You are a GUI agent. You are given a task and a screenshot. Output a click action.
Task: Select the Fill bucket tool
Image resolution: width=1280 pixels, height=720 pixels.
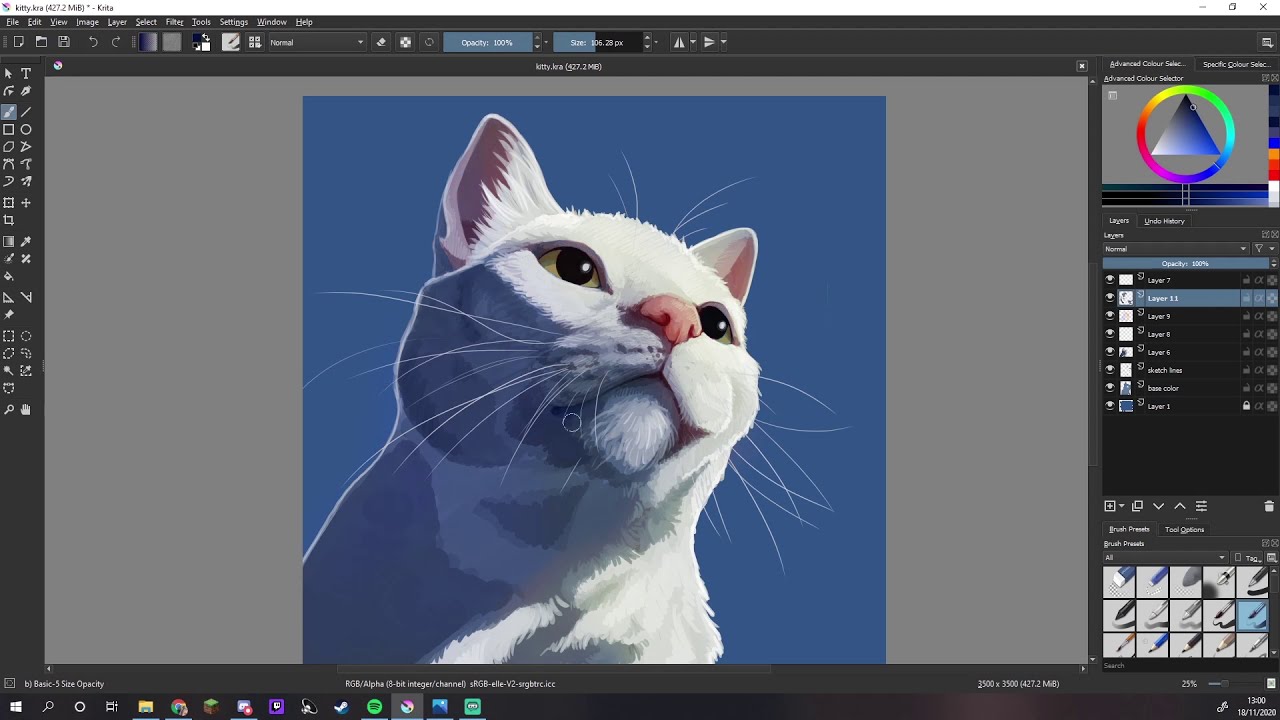pos(9,276)
